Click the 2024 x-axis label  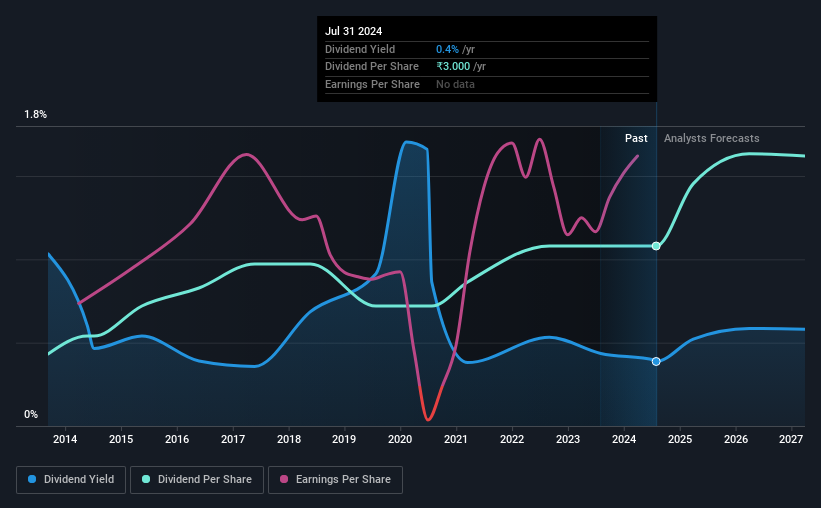click(x=624, y=439)
